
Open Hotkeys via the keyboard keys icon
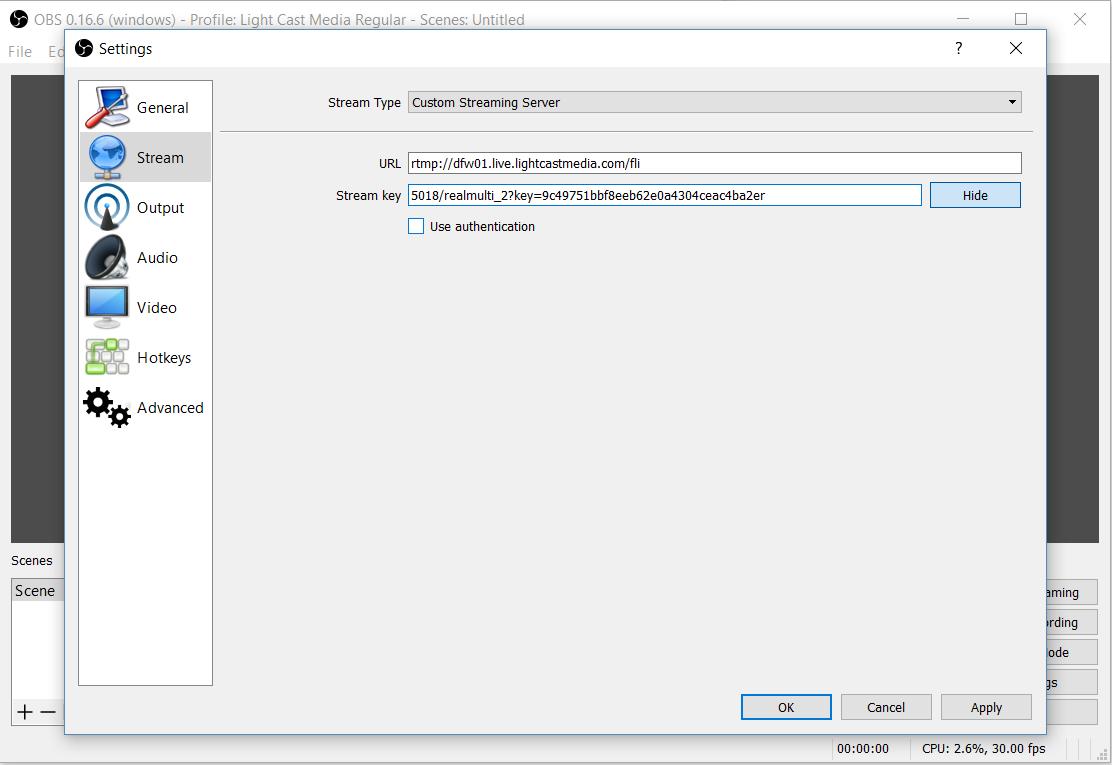point(107,357)
